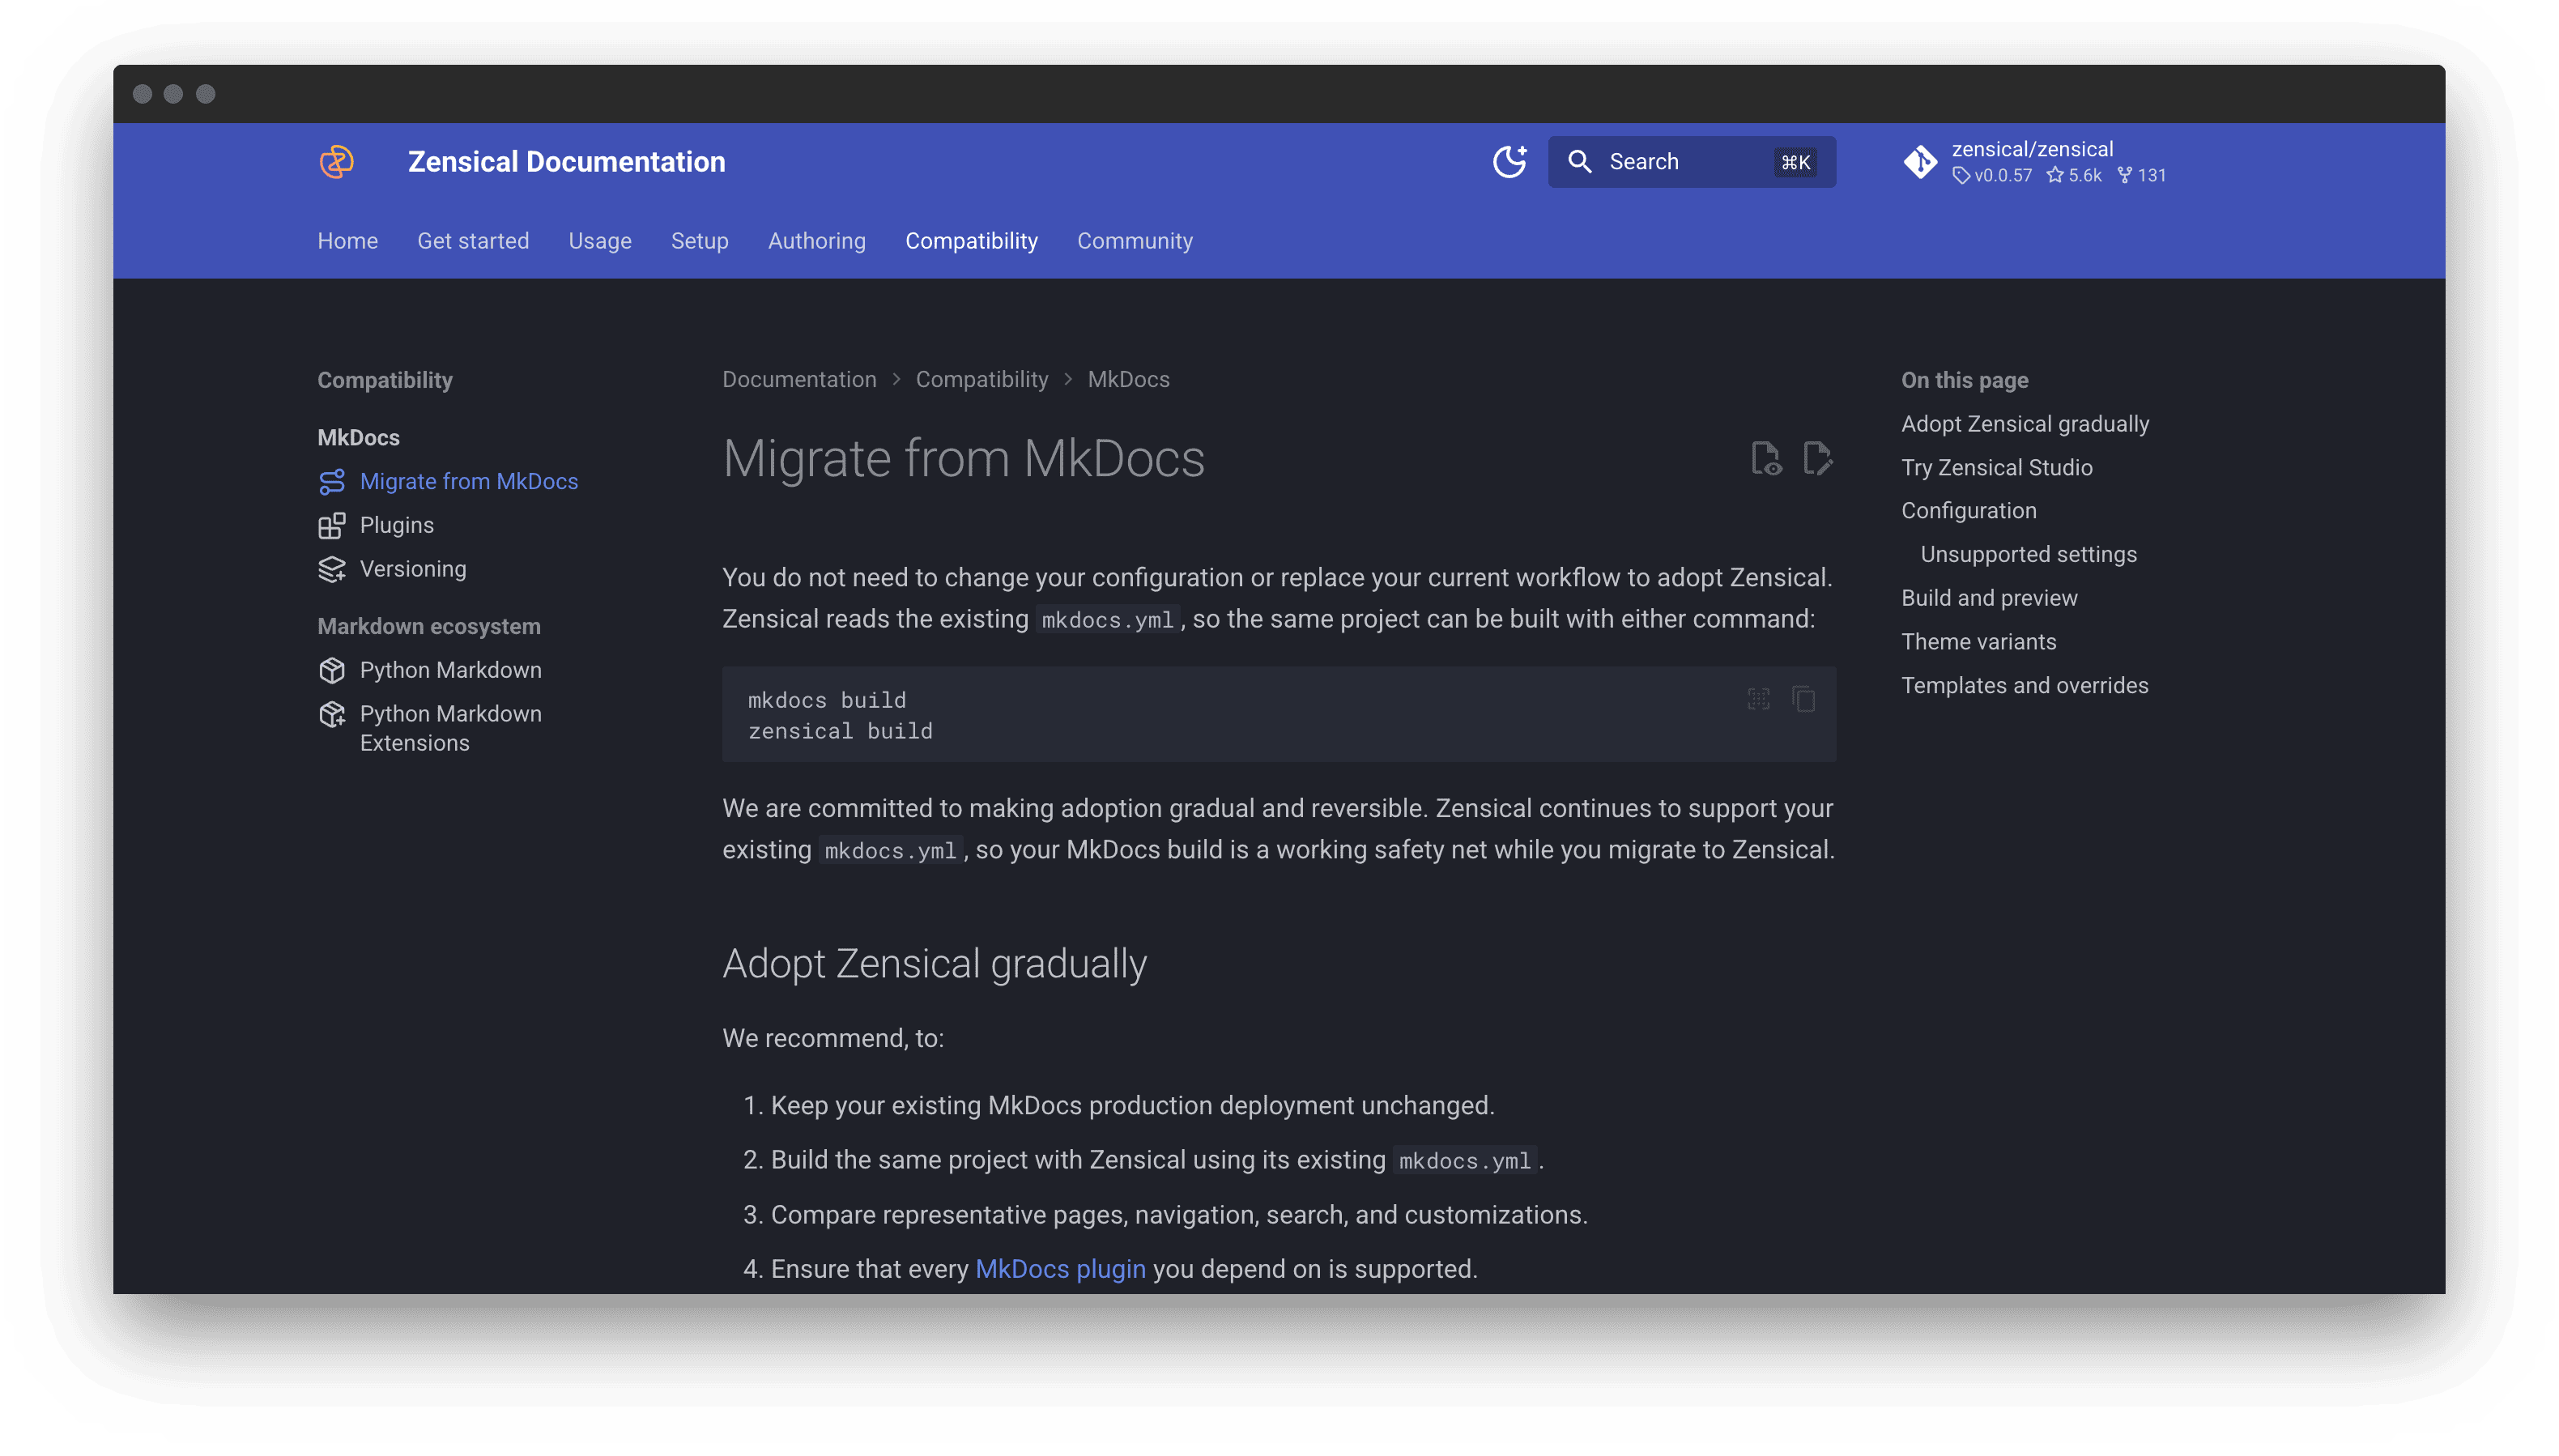Jump to Templates and overrides section
Viewport: 2559px width, 1456px height.
pos(2024,686)
